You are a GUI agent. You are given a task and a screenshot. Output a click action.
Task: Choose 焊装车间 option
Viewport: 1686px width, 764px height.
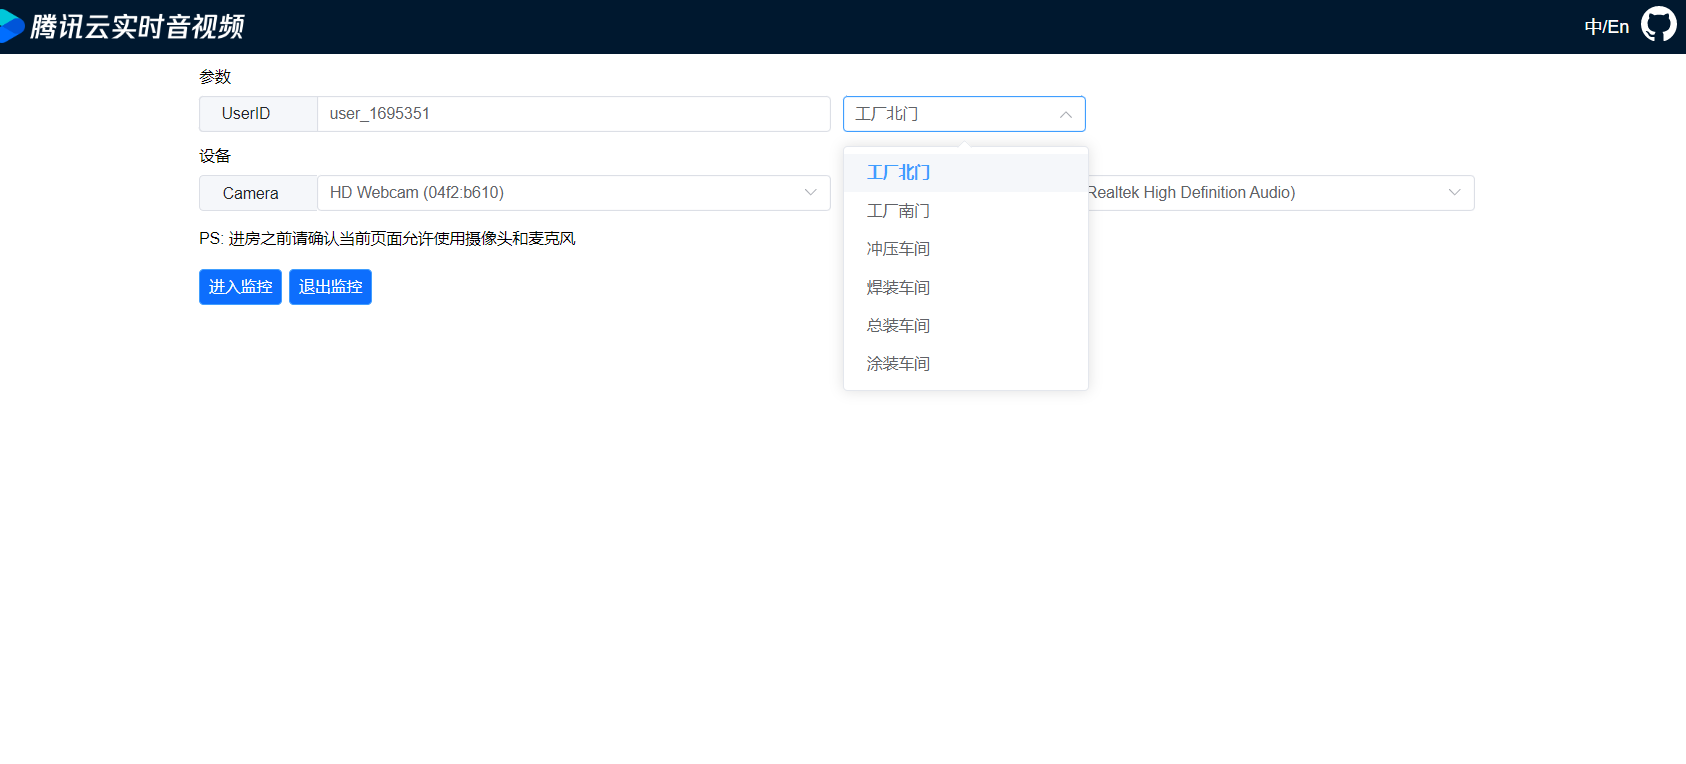click(966, 288)
